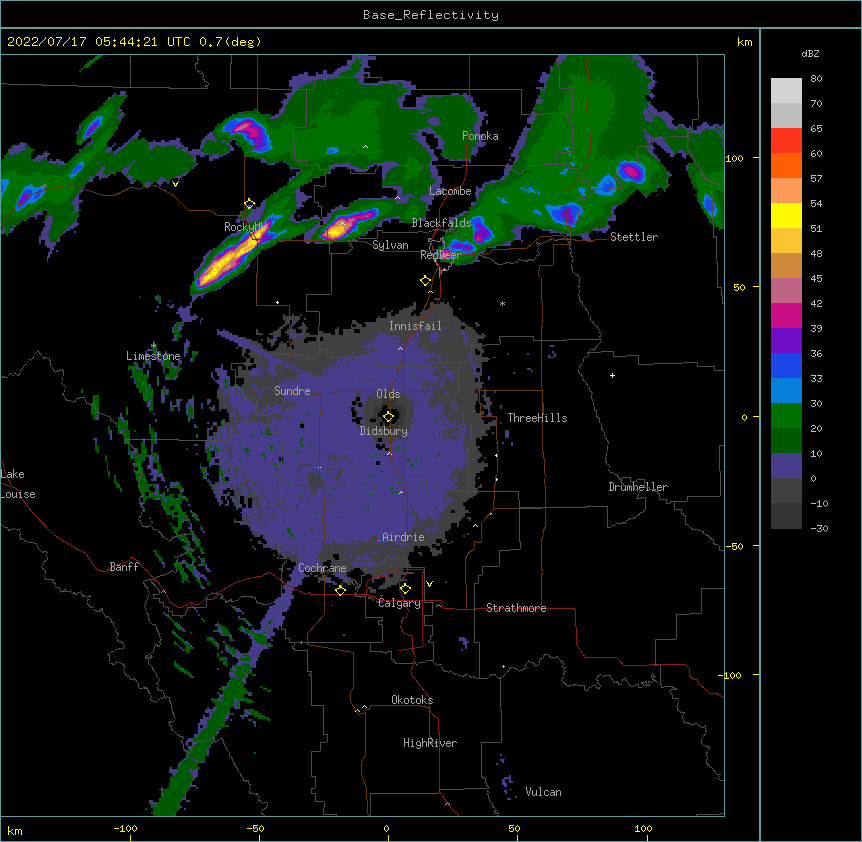This screenshot has height=842, width=862.
Task: Click the green 20-30 dBZ legend swatch
Action: click(786, 416)
